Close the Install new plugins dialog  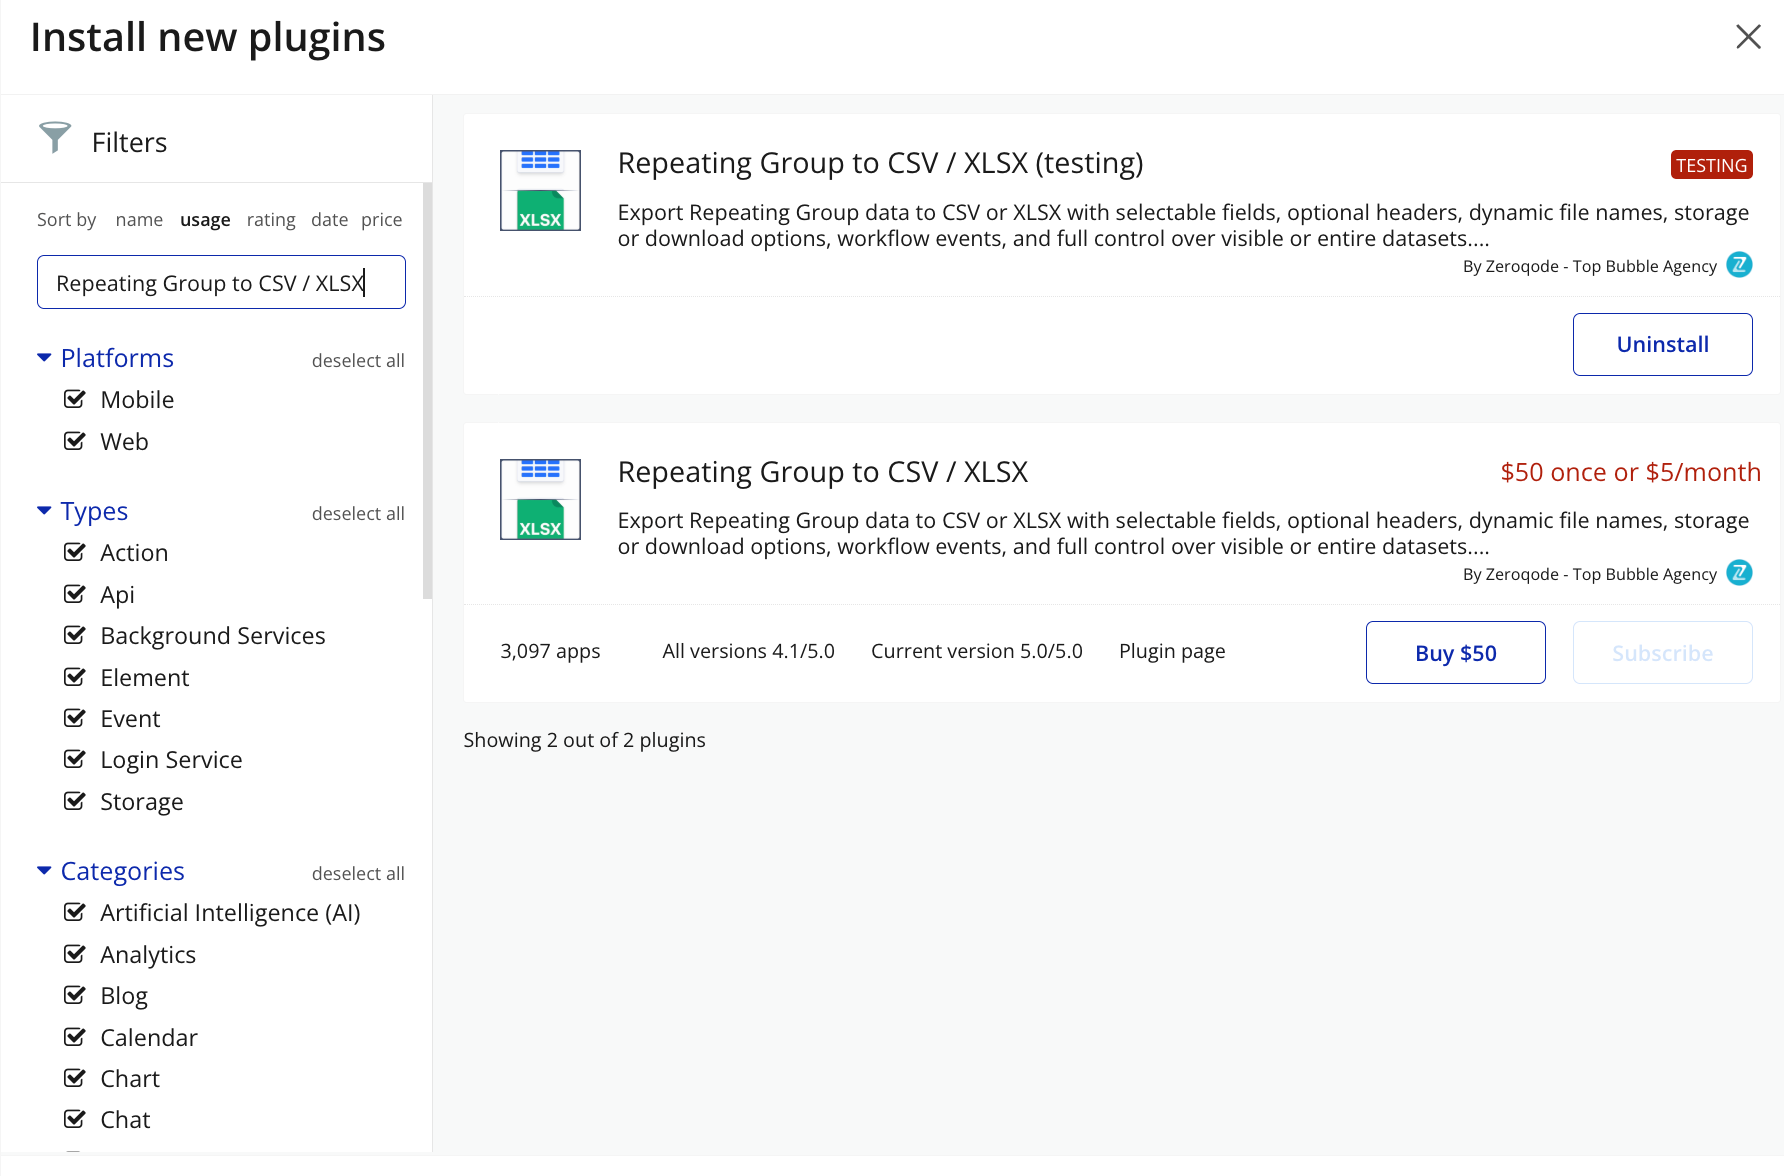(x=1747, y=37)
